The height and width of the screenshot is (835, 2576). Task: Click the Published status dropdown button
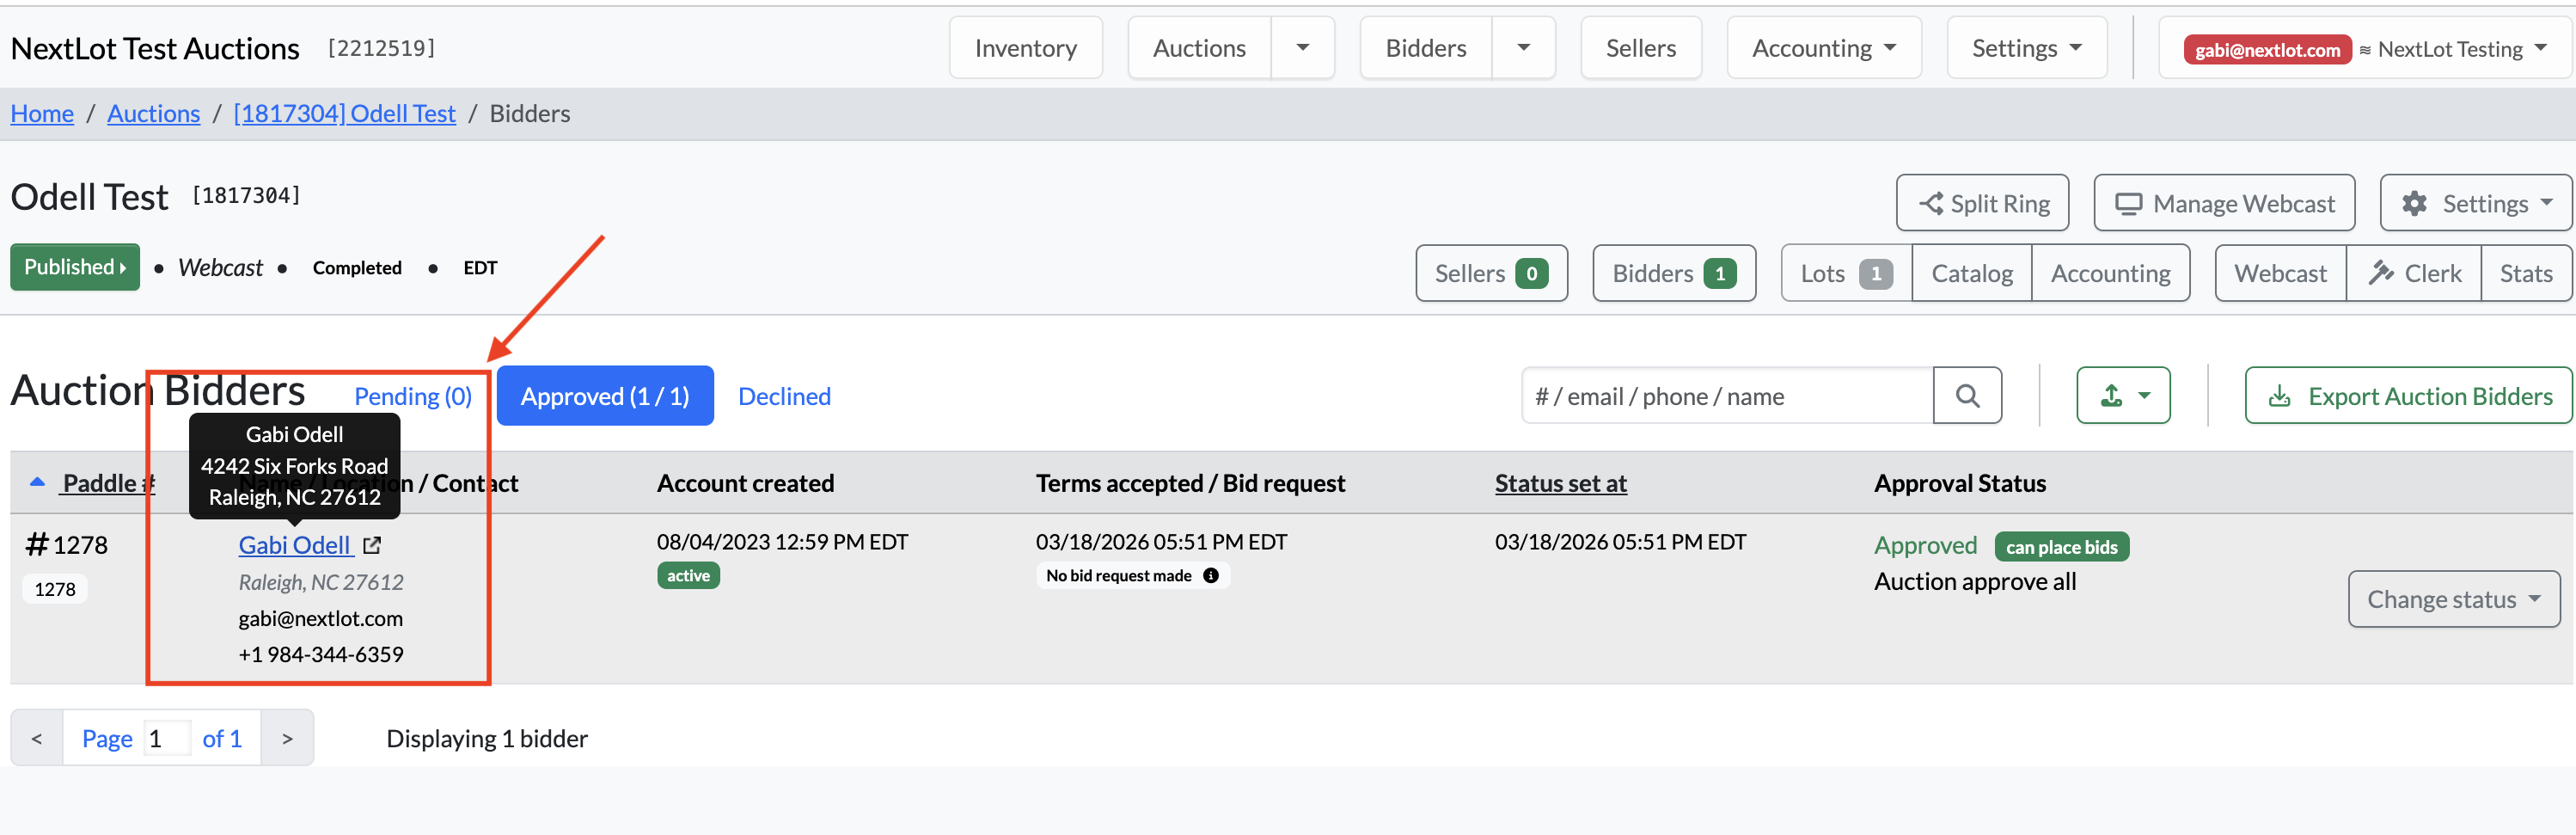click(x=75, y=267)
